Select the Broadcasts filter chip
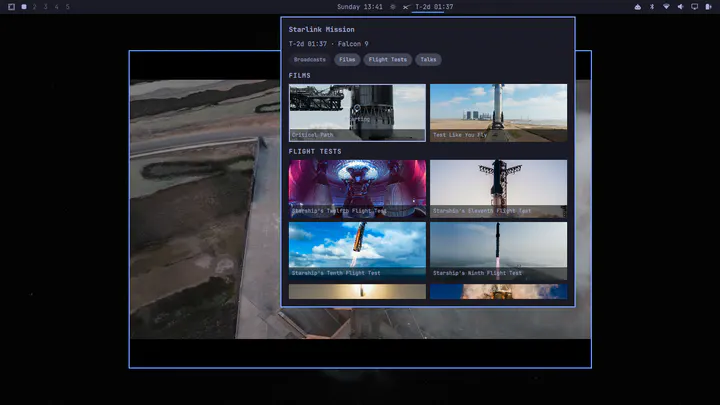 coord(310,60)
